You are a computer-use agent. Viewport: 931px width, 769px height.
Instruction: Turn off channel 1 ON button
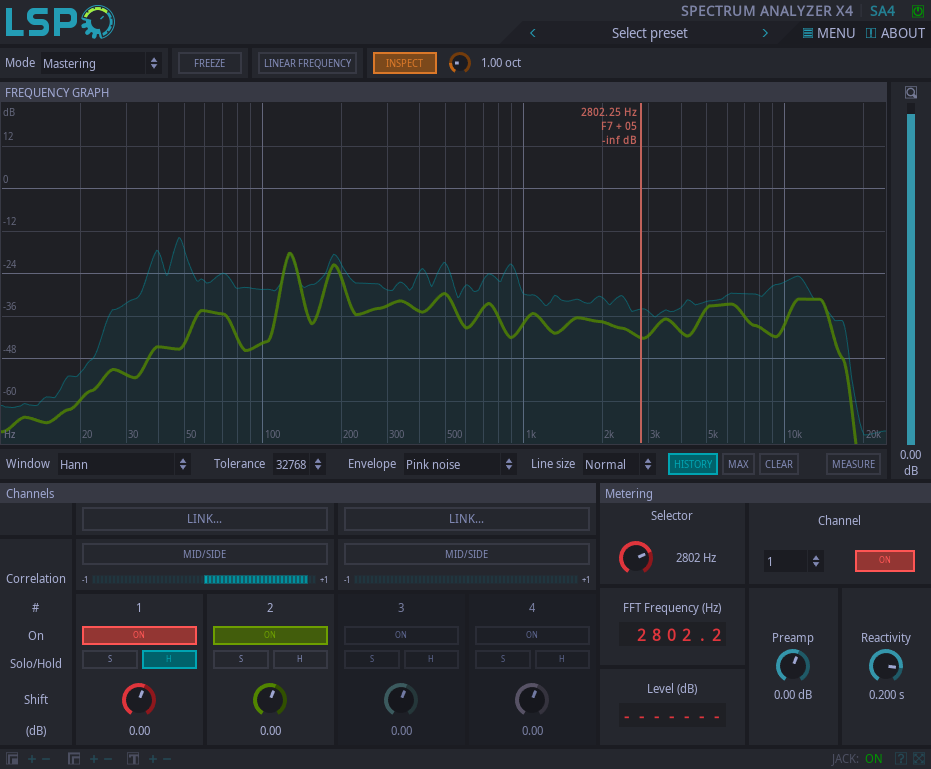[x=139, y=635]
